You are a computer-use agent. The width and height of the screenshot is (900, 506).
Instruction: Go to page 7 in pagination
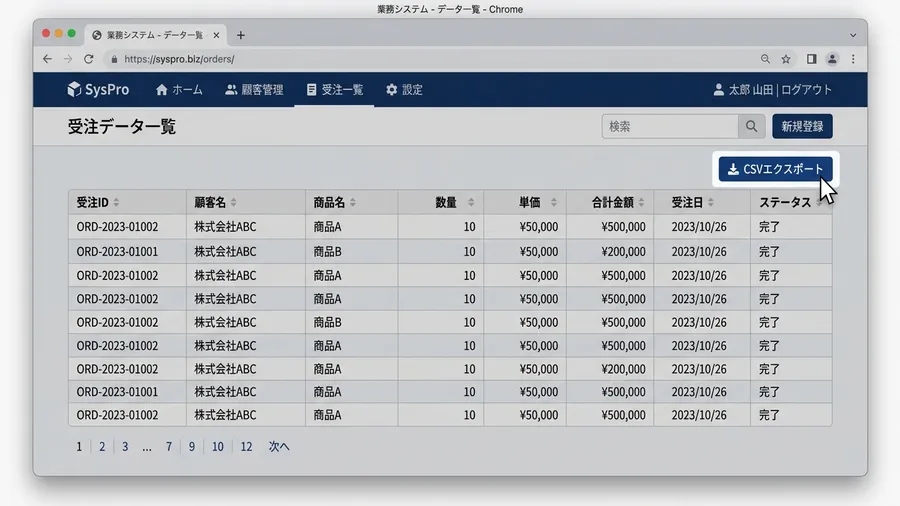click(x=169, y=446)
